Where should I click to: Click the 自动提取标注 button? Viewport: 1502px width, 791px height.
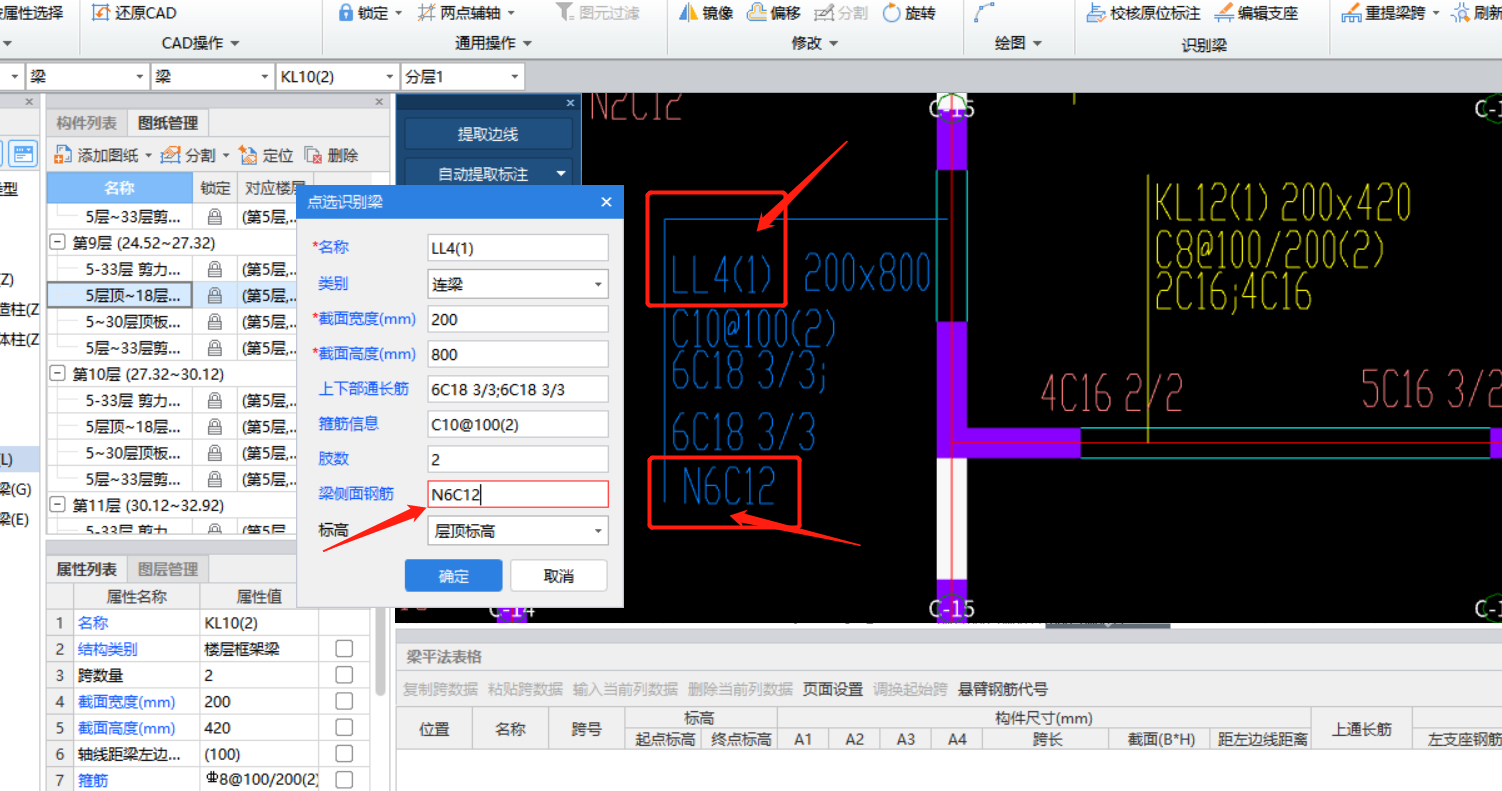481,174
